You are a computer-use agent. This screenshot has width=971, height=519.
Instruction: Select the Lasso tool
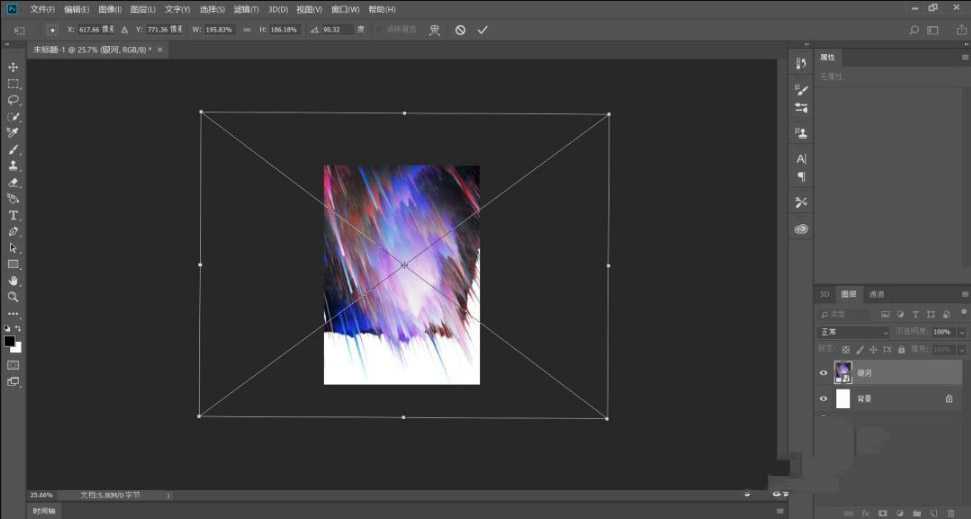tap(13, 100)
